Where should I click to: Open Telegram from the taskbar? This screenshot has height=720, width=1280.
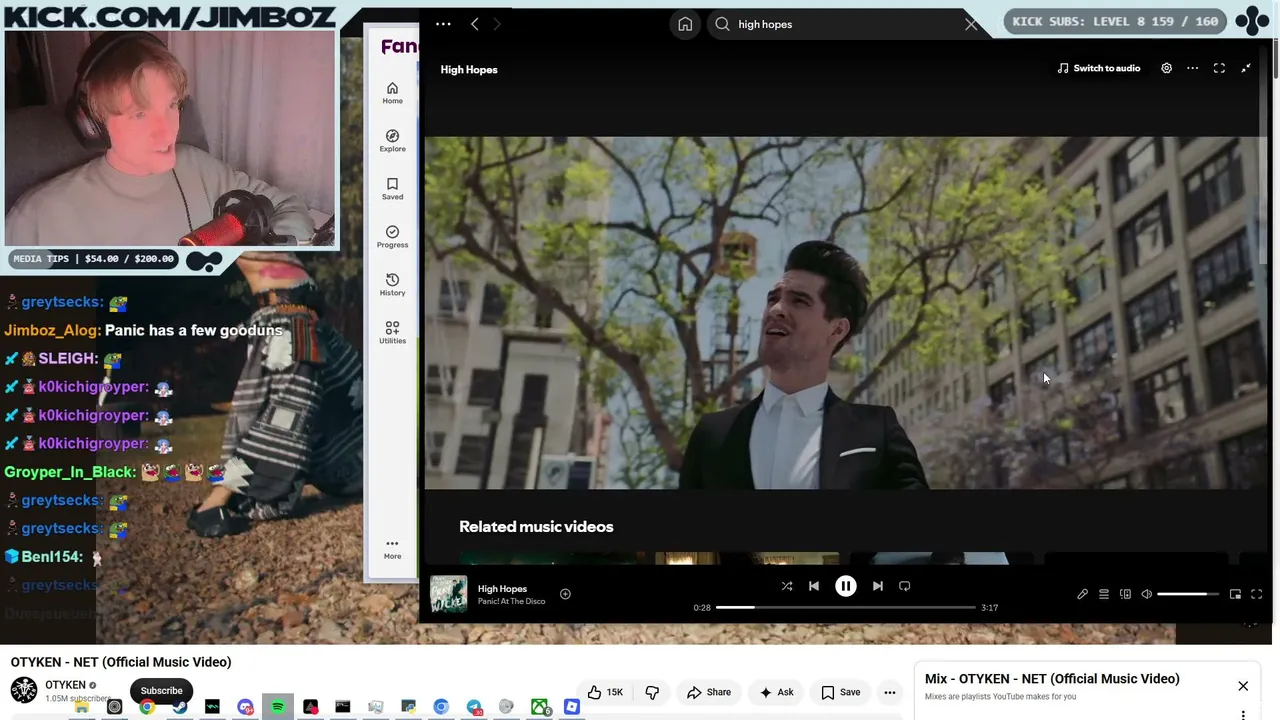pos(474,708)
